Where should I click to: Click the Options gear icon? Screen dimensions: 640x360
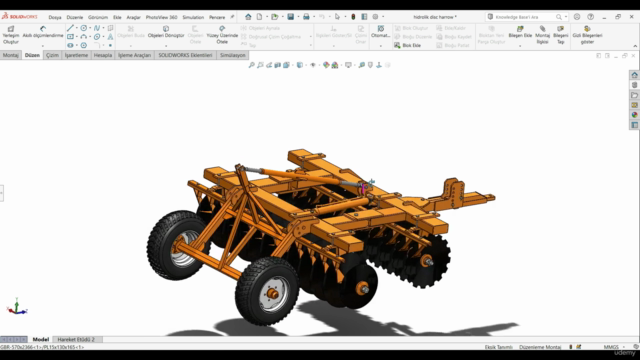(x=376, y=17)
